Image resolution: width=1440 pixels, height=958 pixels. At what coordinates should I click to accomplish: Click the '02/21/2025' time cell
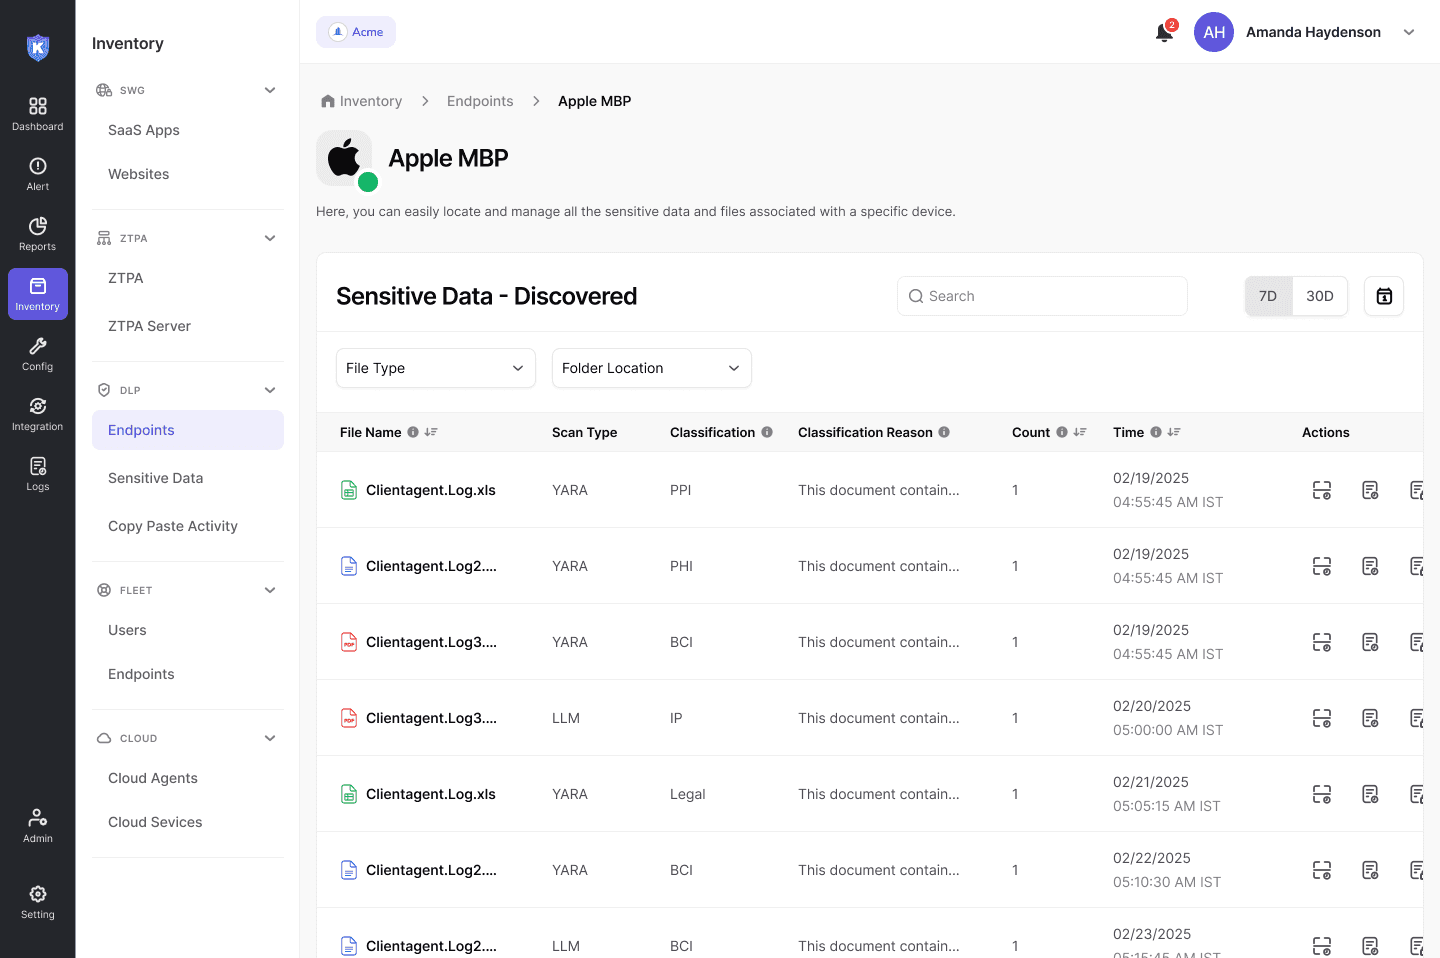pyautogui.click(x=1151, y=782)
